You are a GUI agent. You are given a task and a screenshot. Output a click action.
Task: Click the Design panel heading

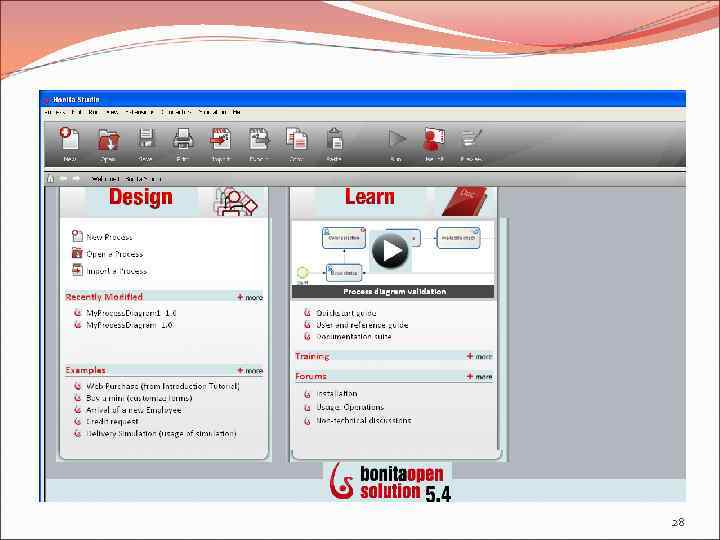click(x=141, y=197)
